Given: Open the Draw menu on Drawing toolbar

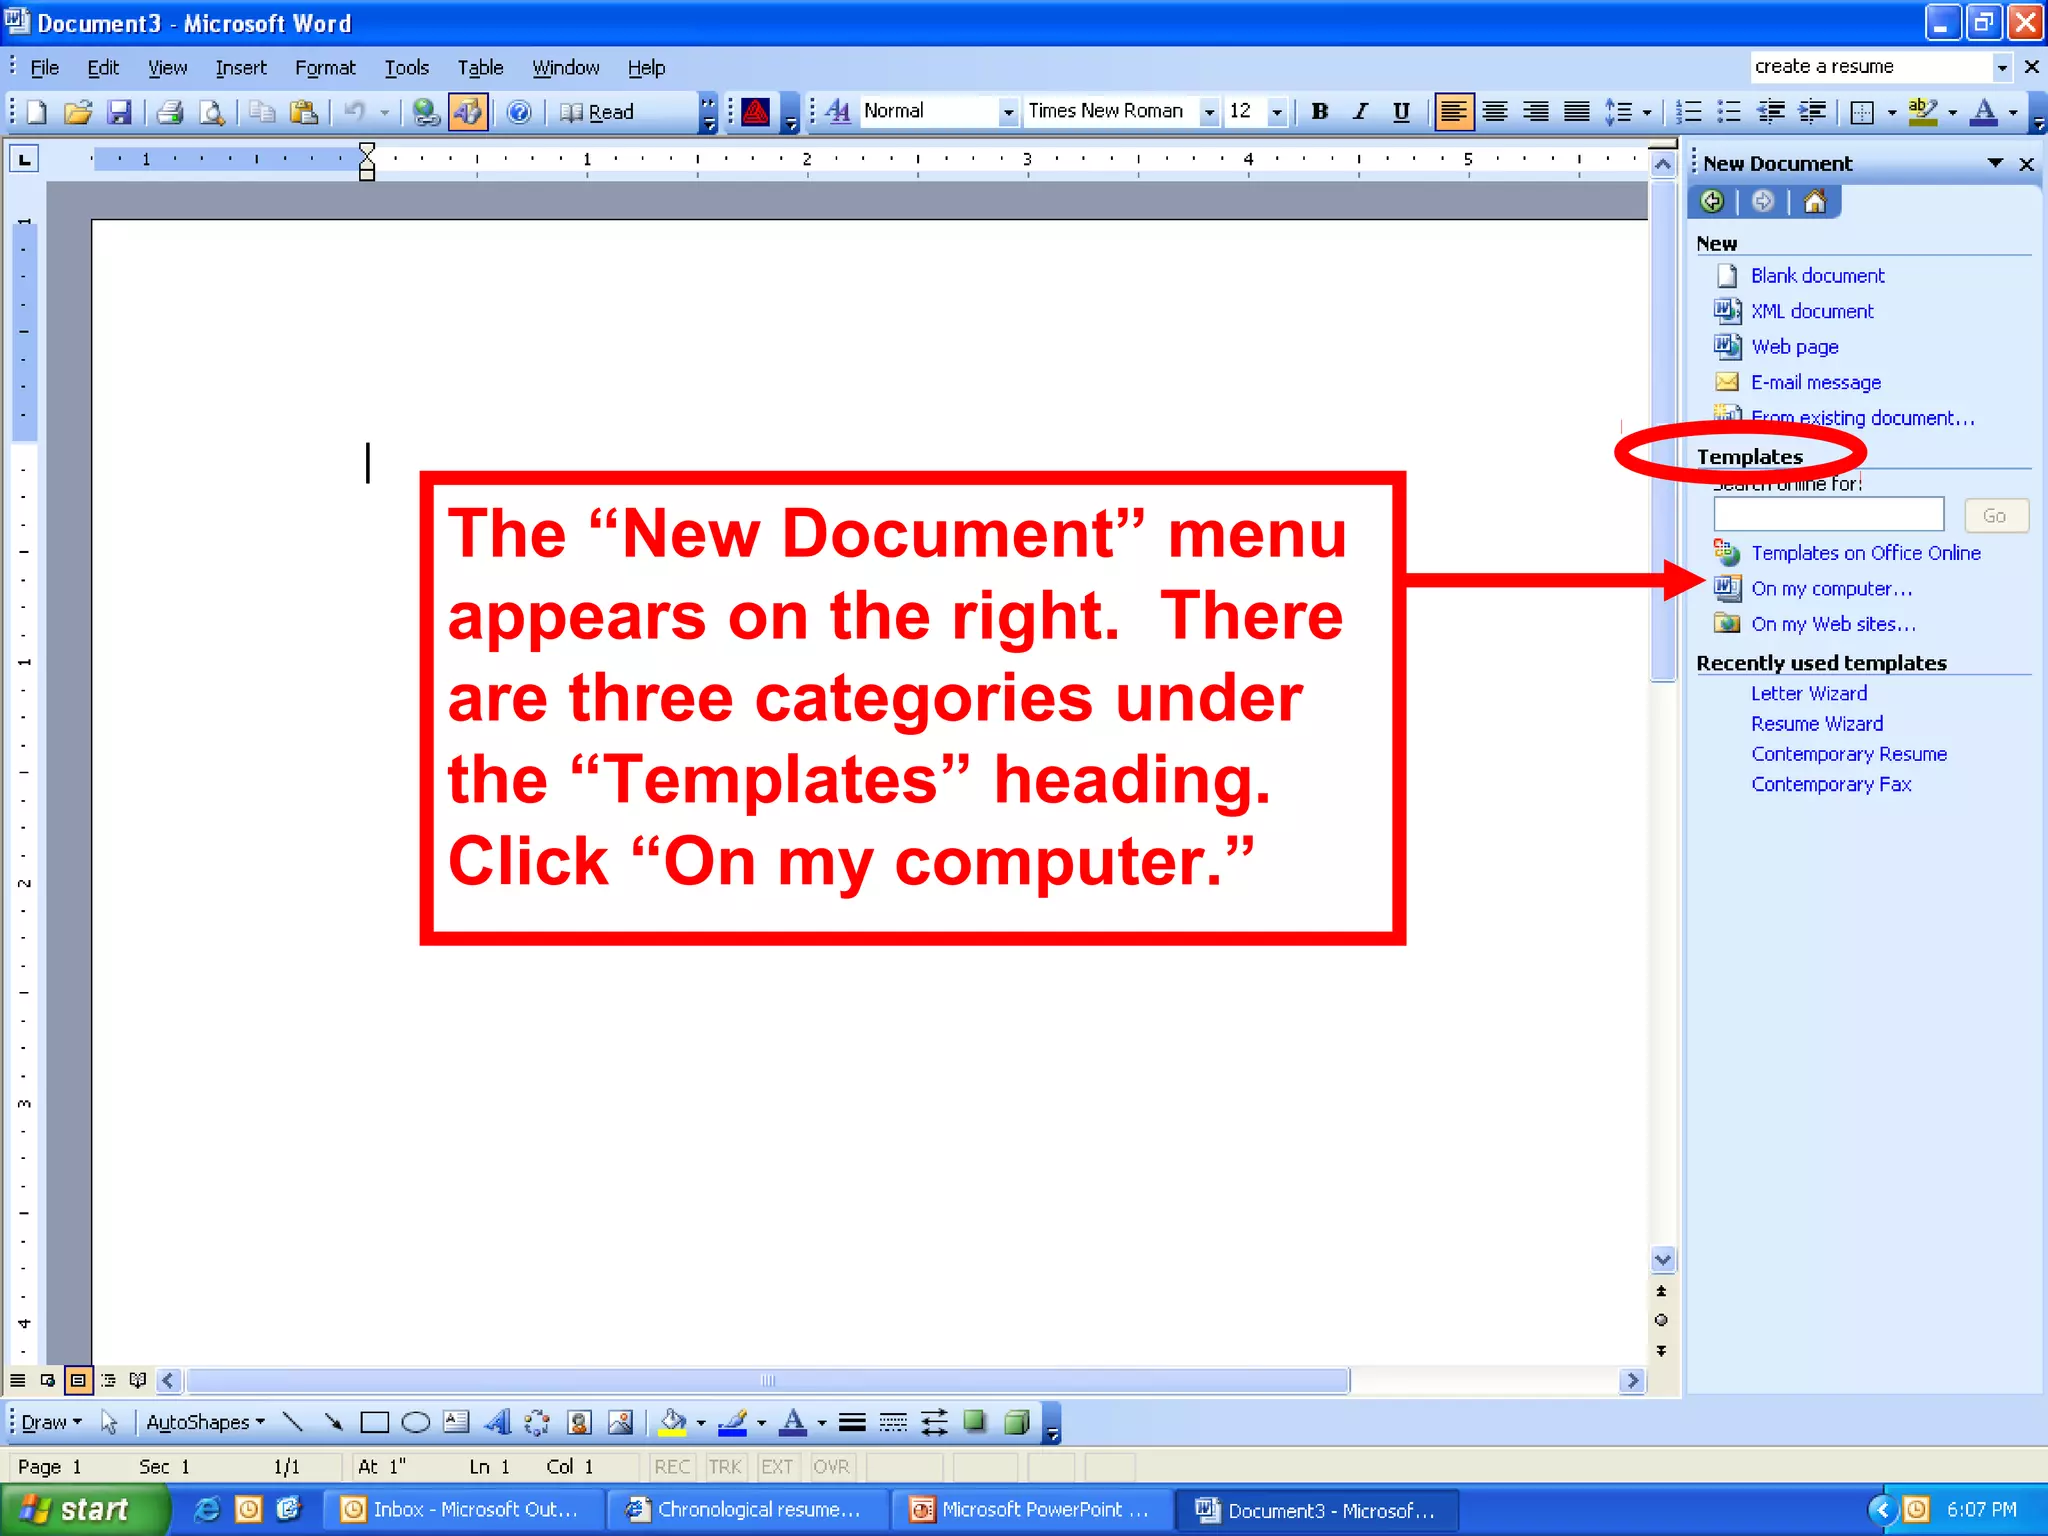Looking at the screenshot, I should click(51, 1421).
